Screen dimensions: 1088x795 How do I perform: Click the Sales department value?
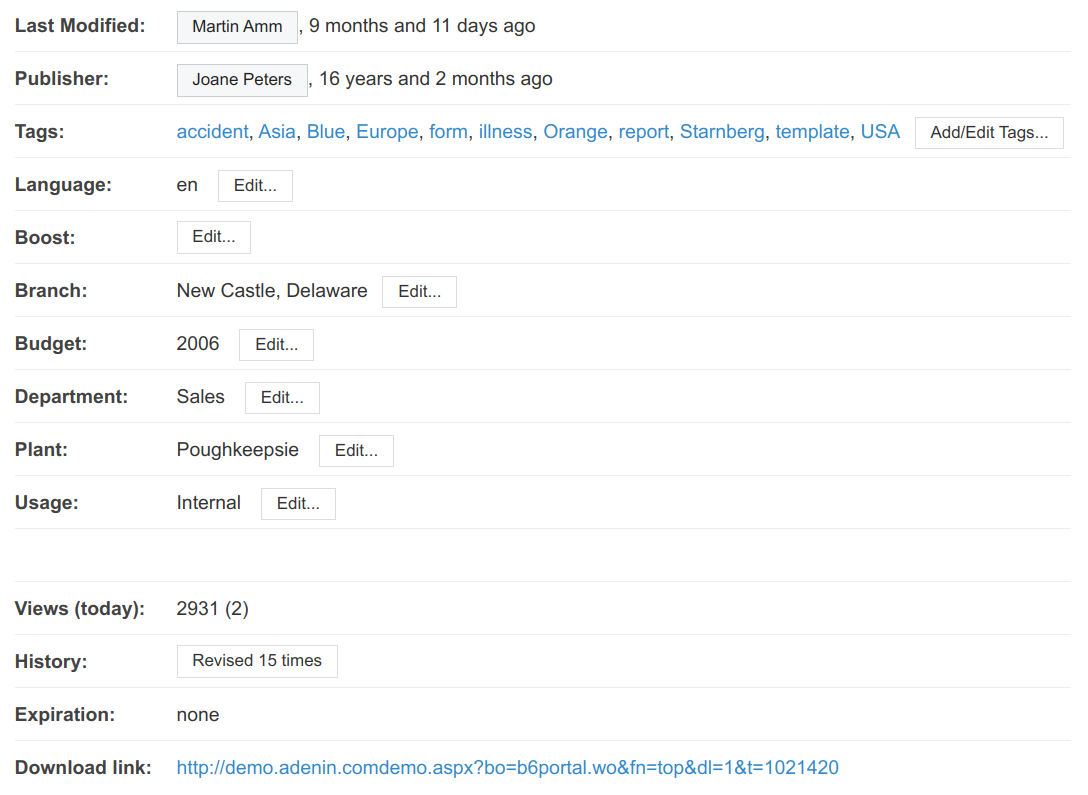[x=201, y=396]
